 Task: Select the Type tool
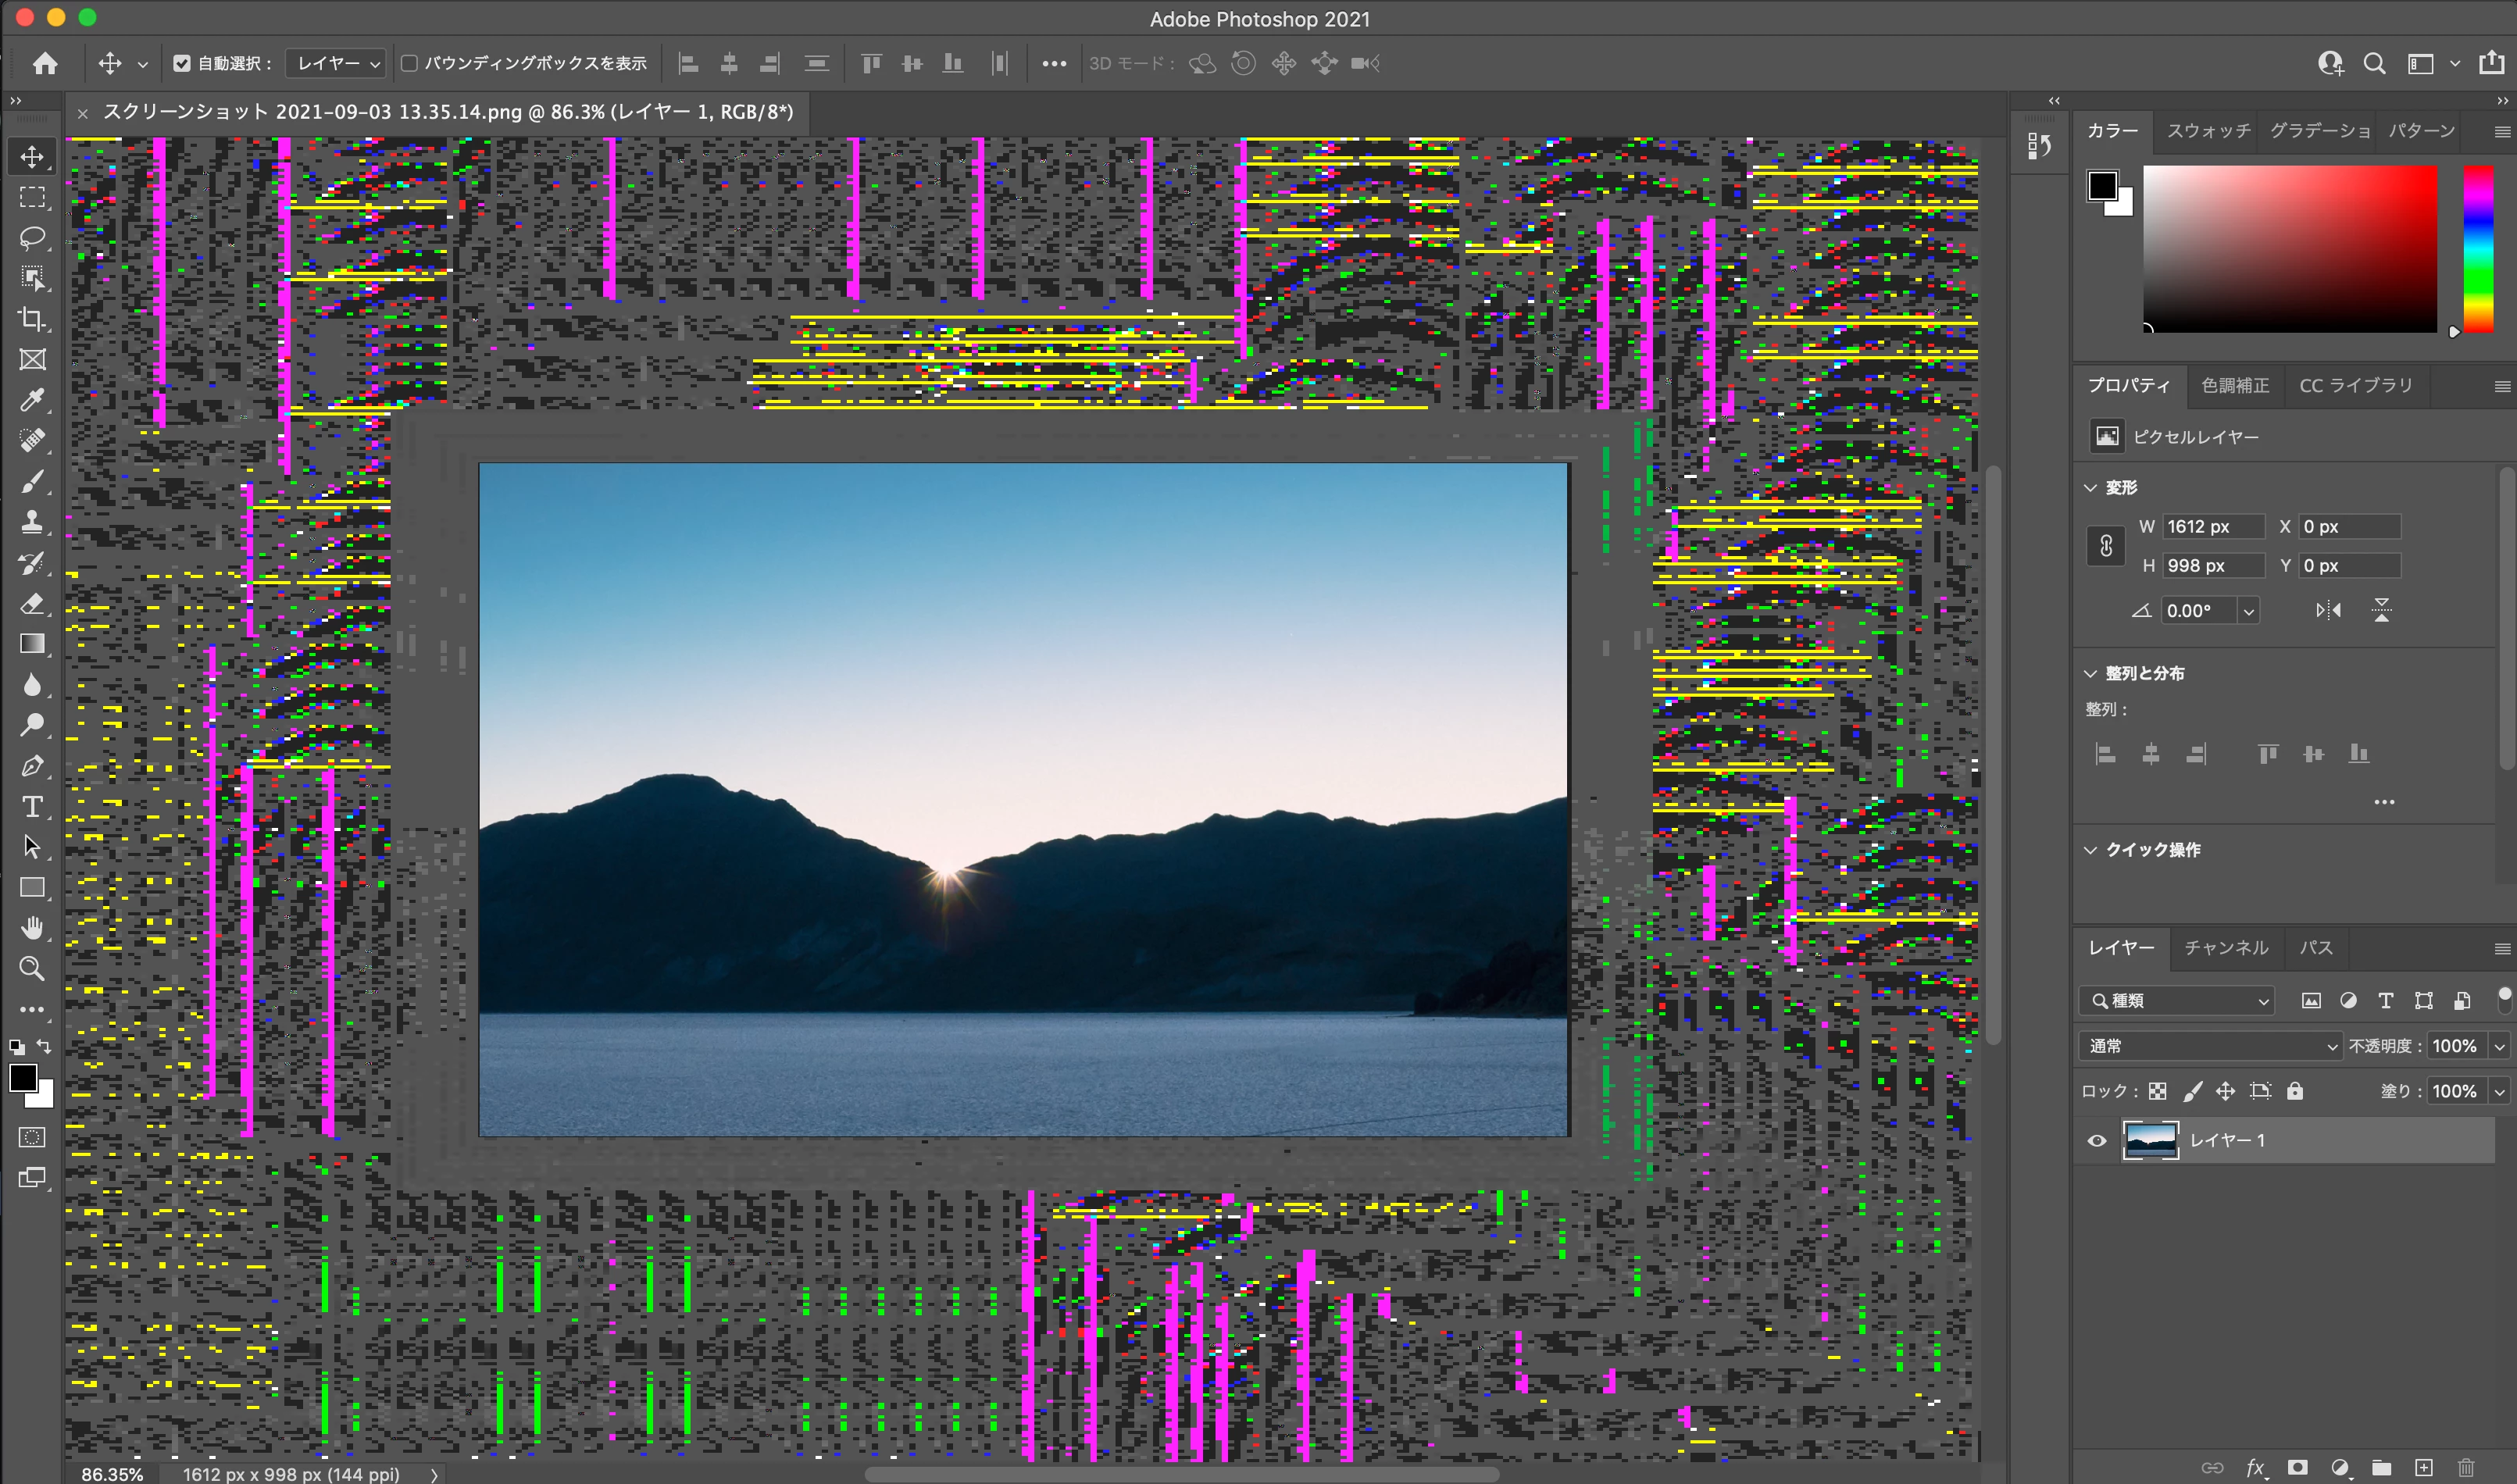(32, 806)
